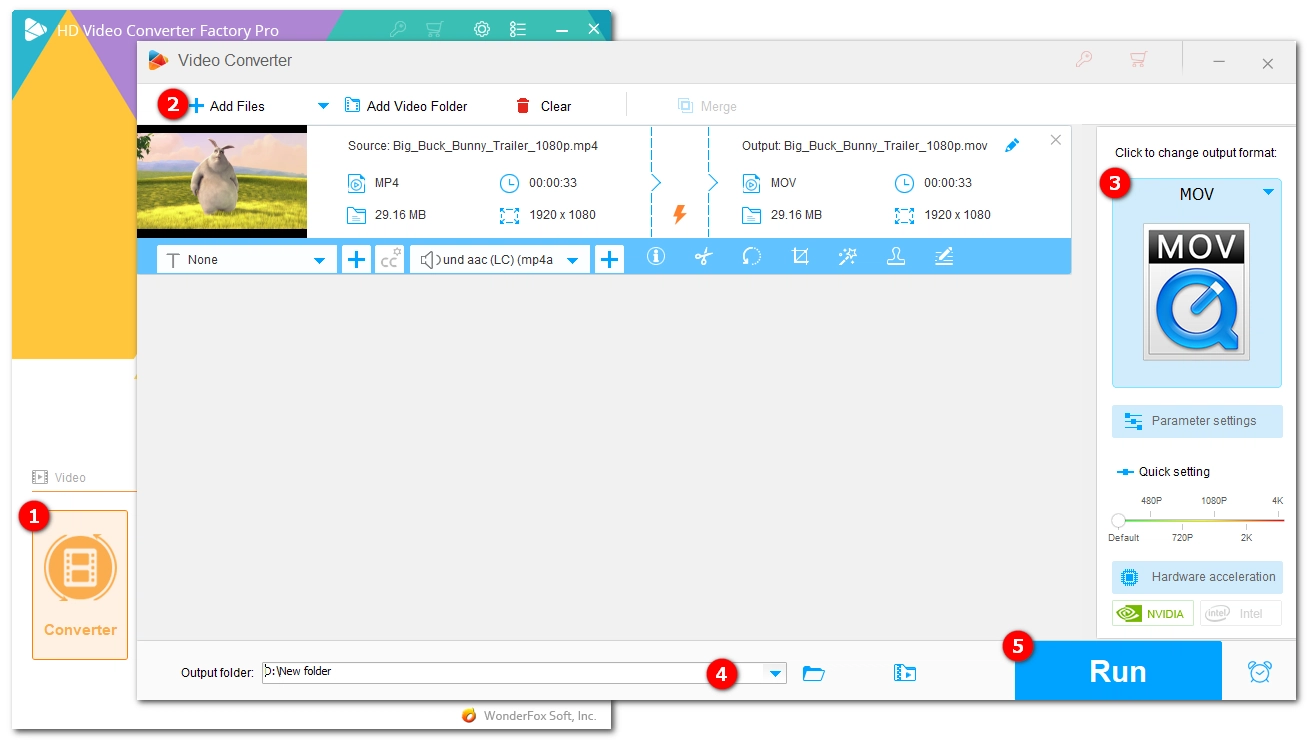This screenshot has width=1310, height=740.
Task: Expand the Add Files dropdown arrow
Action: point(323,106)
